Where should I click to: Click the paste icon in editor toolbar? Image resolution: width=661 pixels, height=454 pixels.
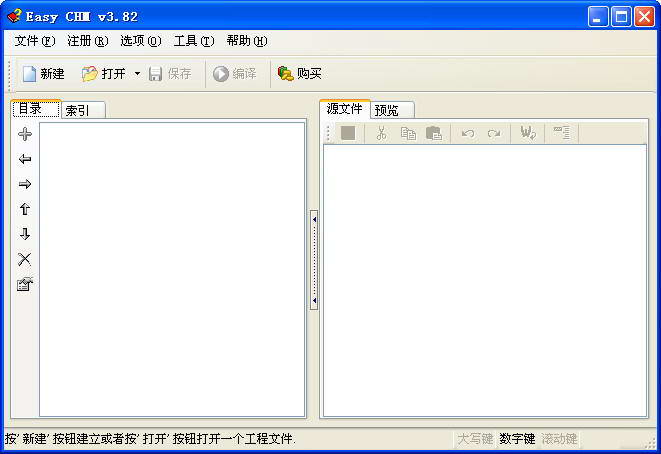433,133
